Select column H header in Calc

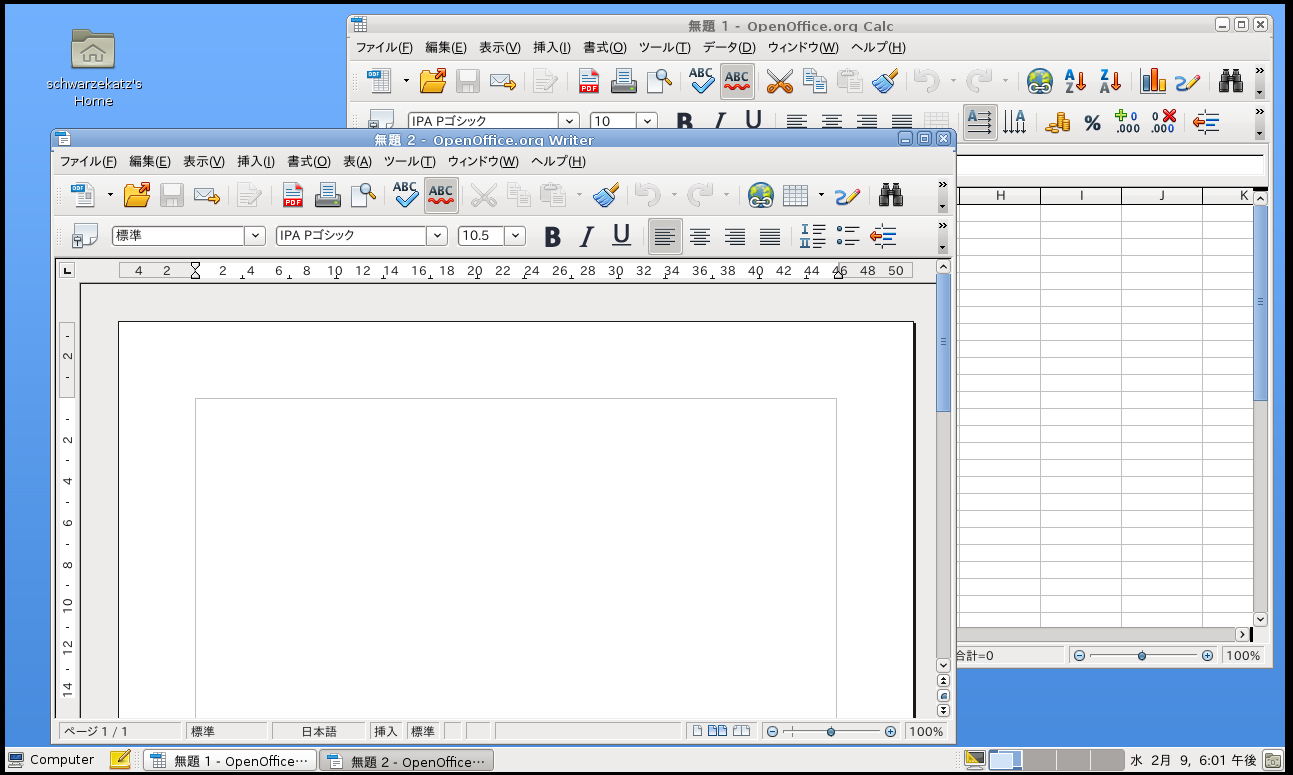[x=1000, y=196]
